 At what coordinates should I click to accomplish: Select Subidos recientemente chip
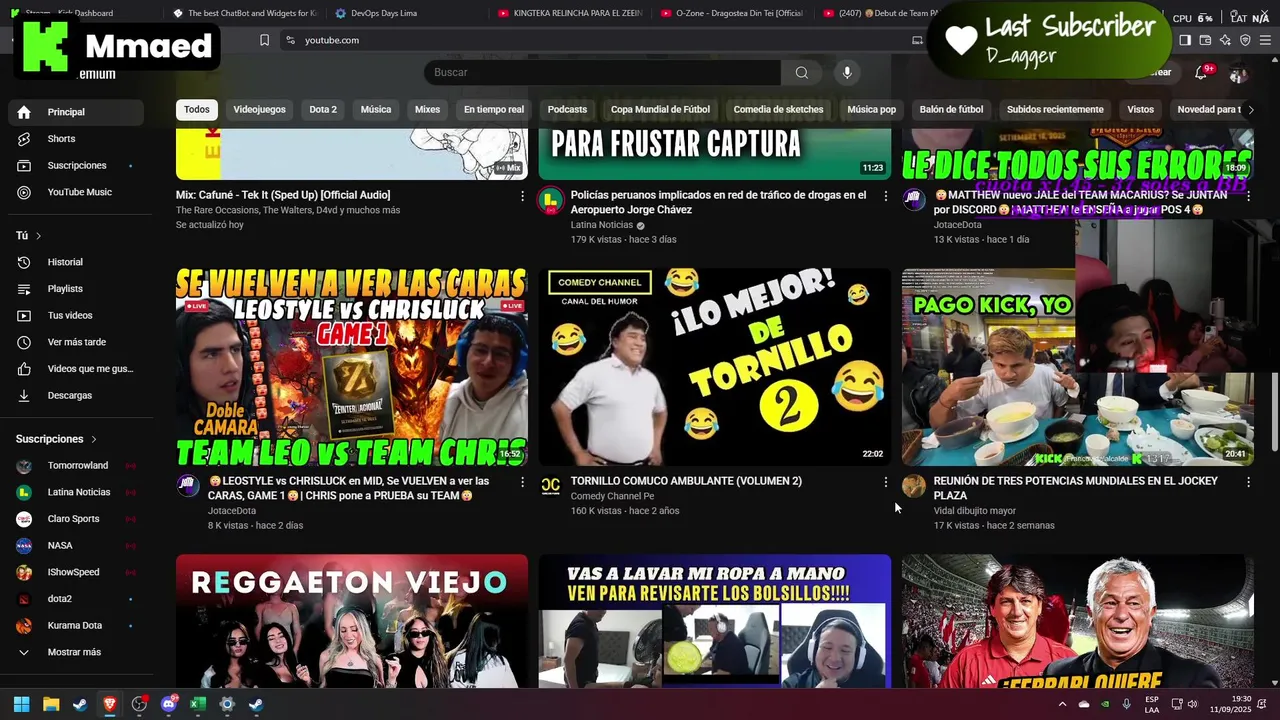pos(1055,110)
